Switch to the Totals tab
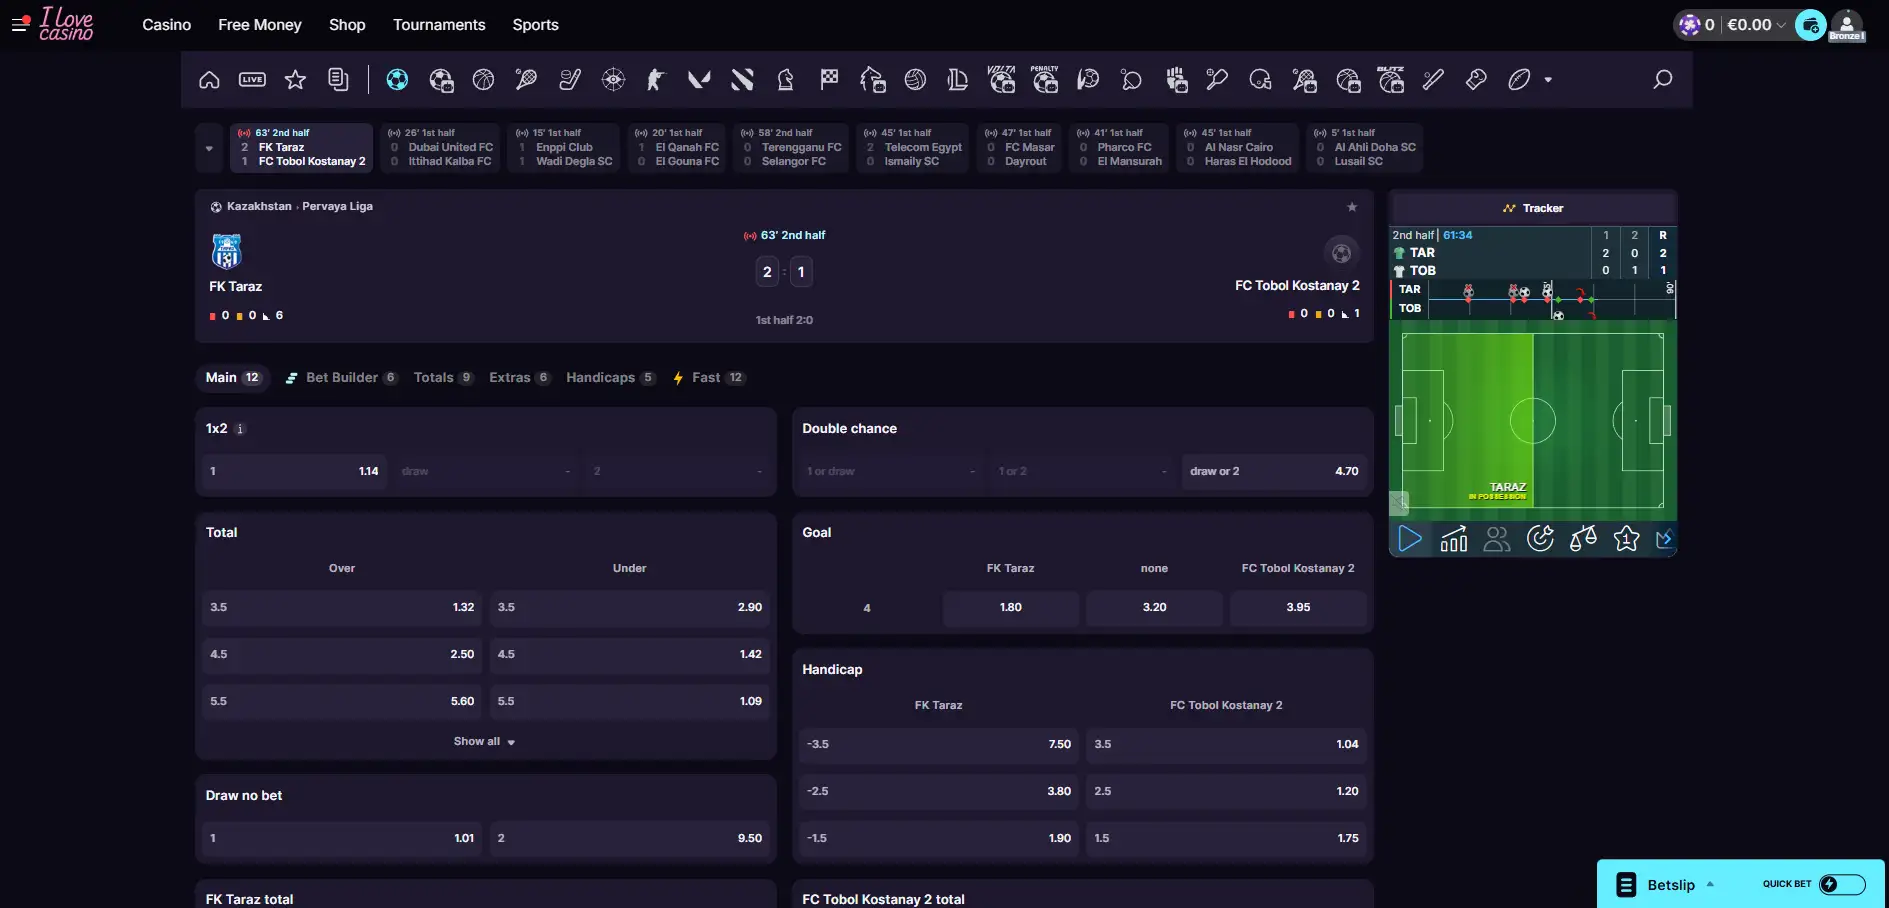This screenshot has width=1889, height=908. point(443,378)
